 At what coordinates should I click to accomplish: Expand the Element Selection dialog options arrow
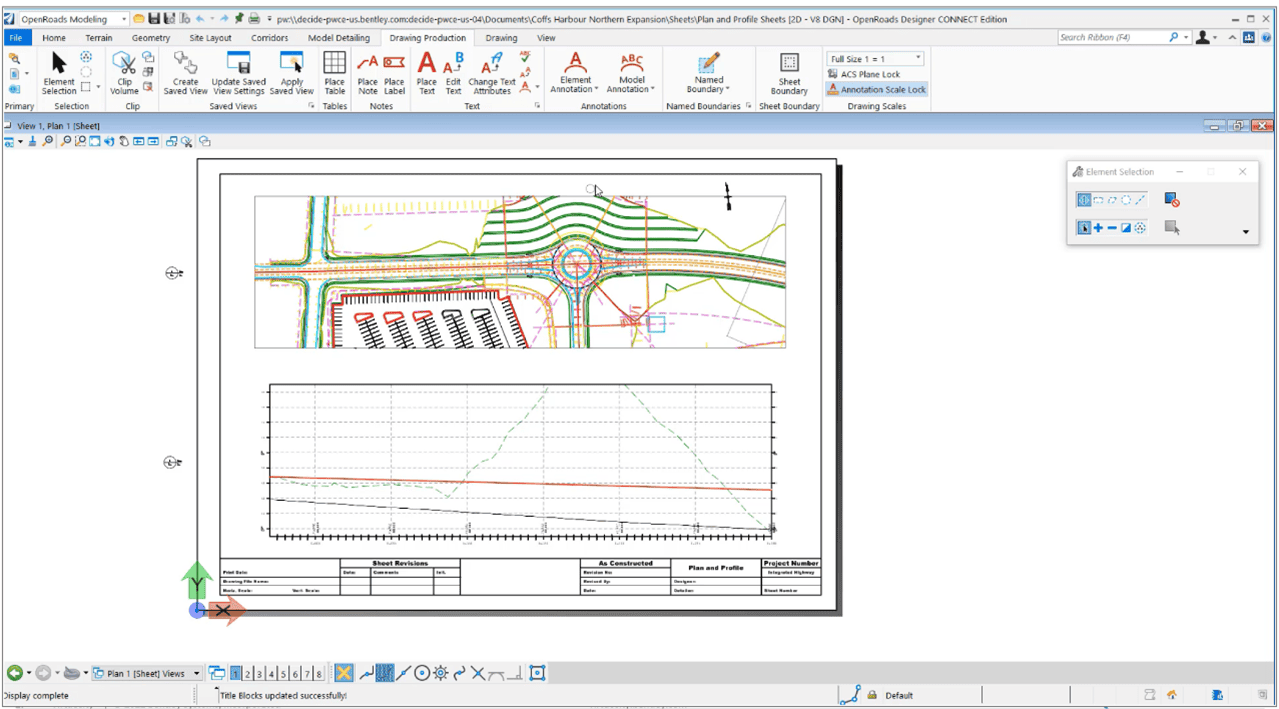click(x=1246, y=231)
